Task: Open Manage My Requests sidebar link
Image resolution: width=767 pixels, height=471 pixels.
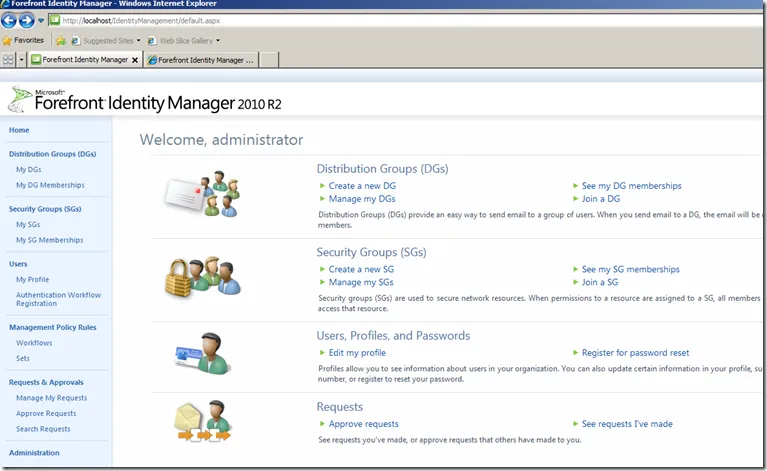Action: click(51, 398)
